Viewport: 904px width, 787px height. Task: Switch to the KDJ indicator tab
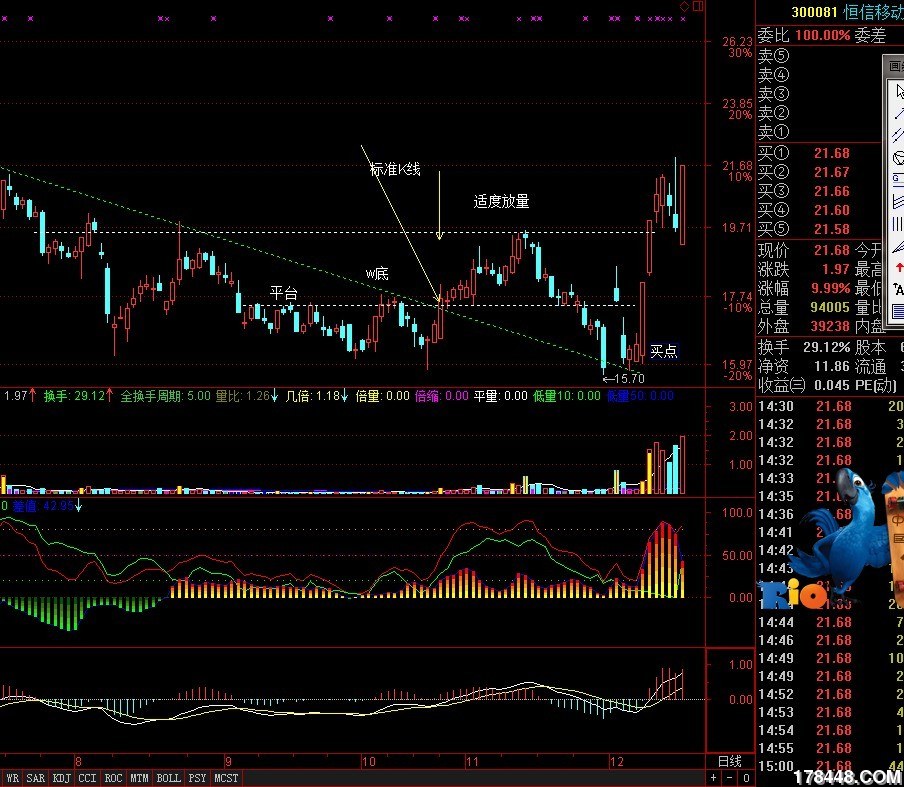pos(62,778)
